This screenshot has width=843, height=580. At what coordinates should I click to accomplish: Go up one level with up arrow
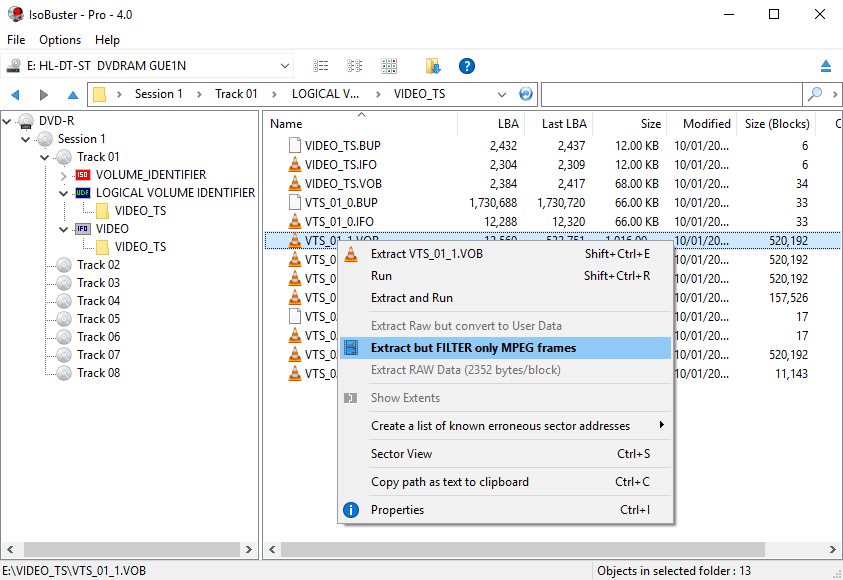click(x=73, y=95)
